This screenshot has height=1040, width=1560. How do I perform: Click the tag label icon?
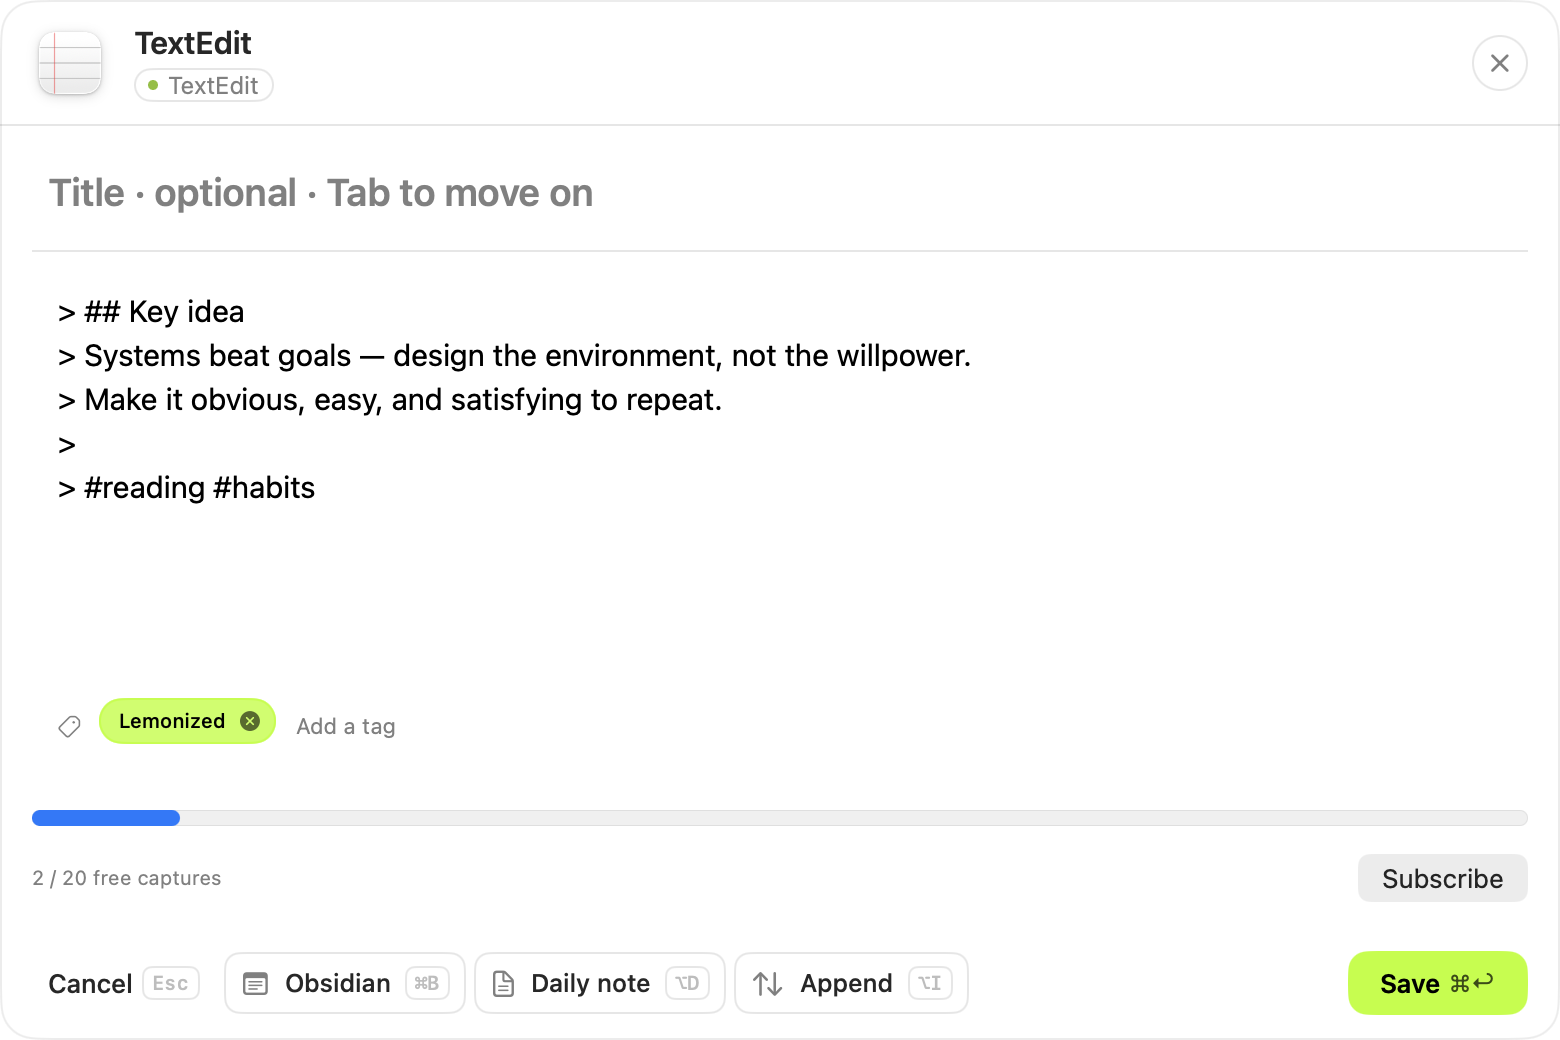tap(69, 726)
